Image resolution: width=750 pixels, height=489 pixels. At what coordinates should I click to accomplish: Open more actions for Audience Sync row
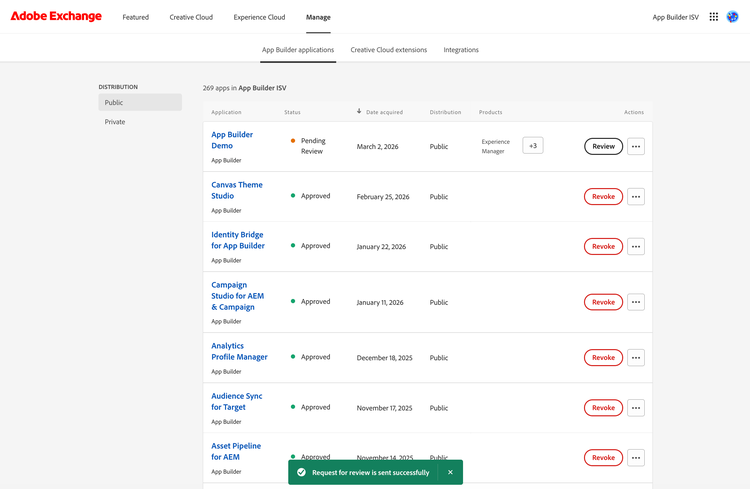tap(636, 408)
